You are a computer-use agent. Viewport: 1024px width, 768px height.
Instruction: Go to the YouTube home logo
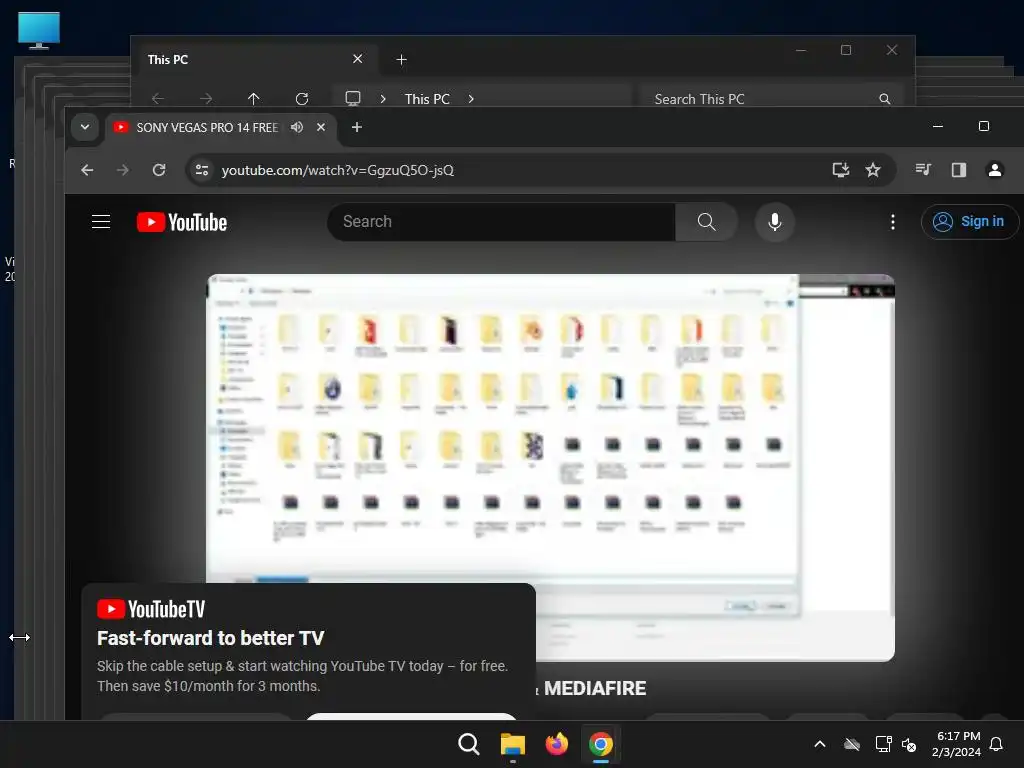pyautogui.click(x=182, y=223)
